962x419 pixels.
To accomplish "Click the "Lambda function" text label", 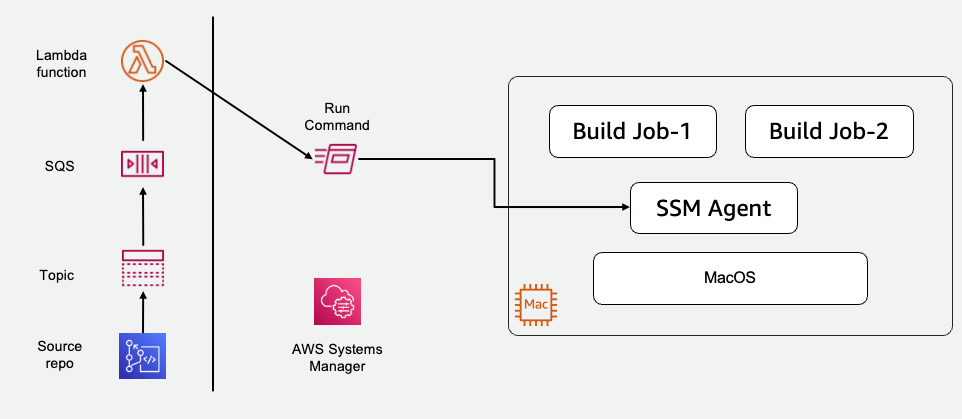I will pyautogui.click(x=61, y=63).
